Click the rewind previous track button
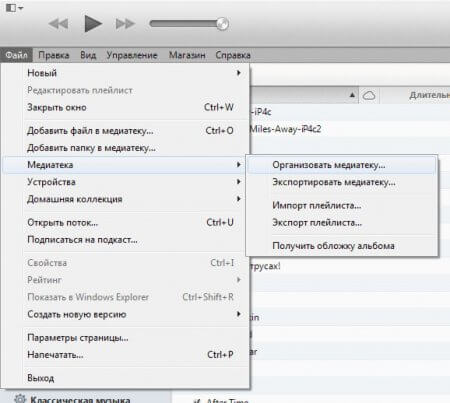450x403 pixels. click(58, 24)
